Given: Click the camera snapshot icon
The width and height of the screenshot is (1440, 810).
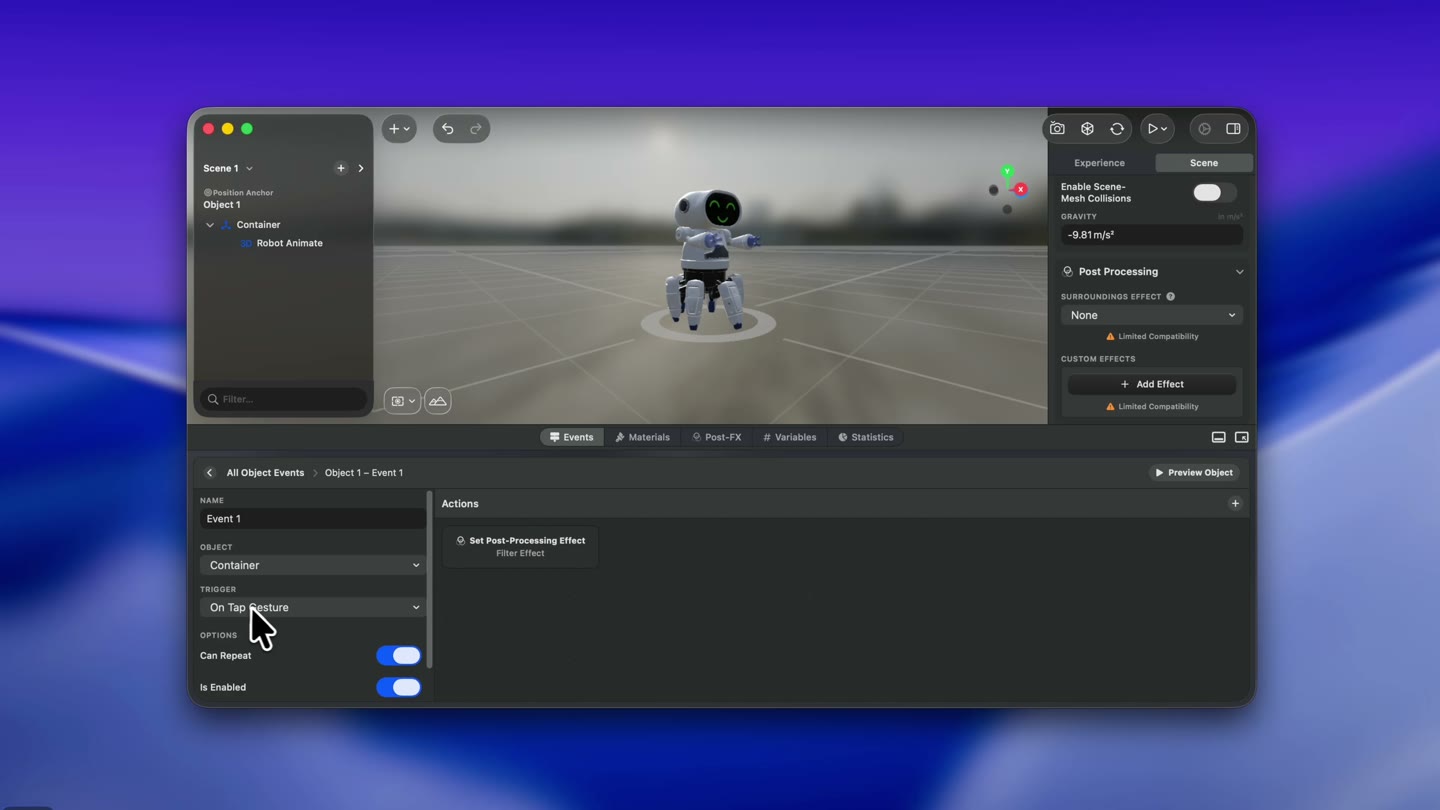Looking at the screenshot, I should (1057, 129).
